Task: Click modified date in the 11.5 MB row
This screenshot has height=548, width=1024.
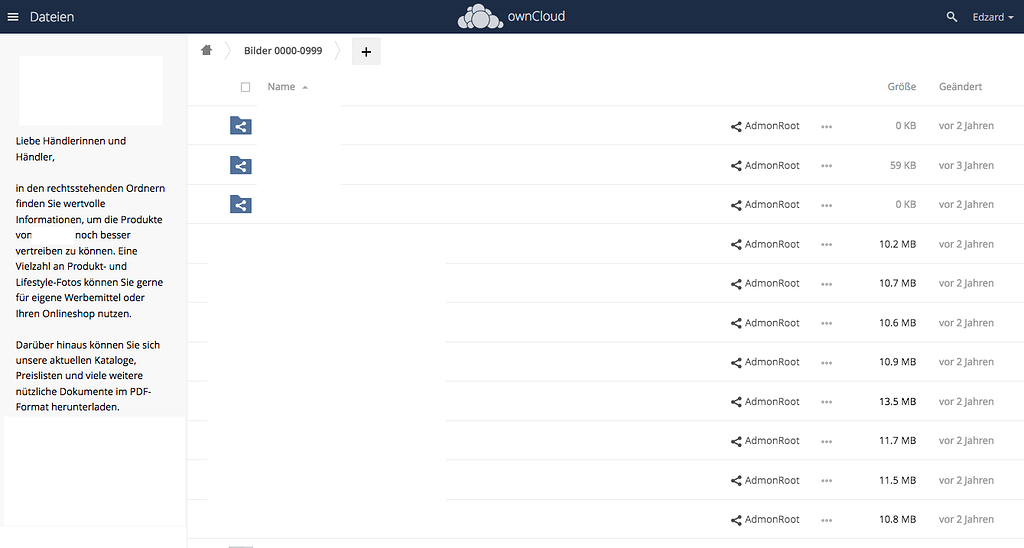Action: click(966, 480)
